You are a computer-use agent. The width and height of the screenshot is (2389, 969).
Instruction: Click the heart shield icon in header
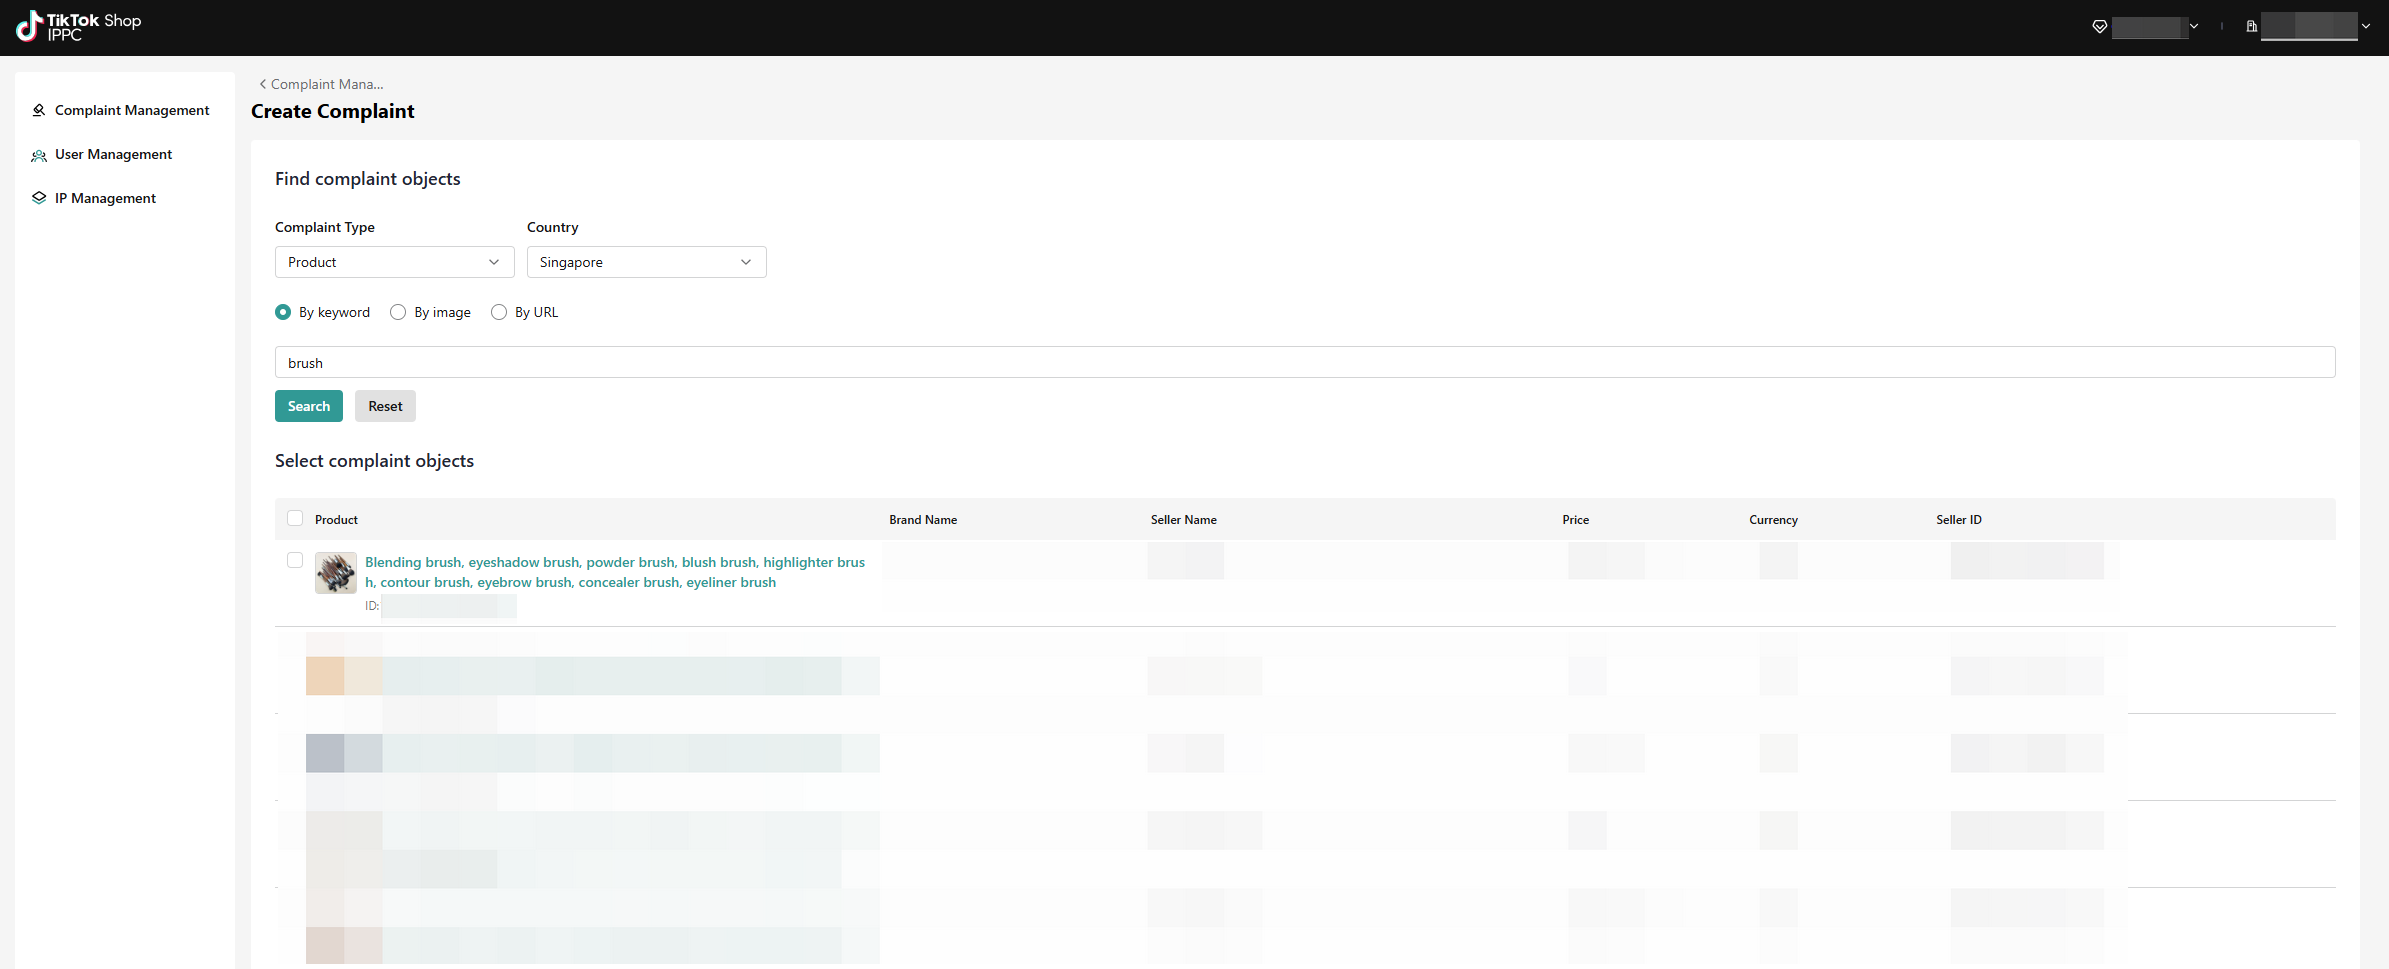pyautogui.click(x=2100, y=27)
